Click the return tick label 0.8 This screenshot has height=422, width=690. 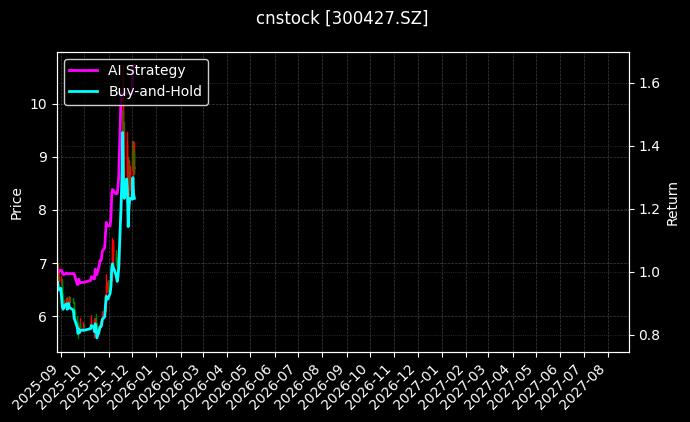click(648, 335)
